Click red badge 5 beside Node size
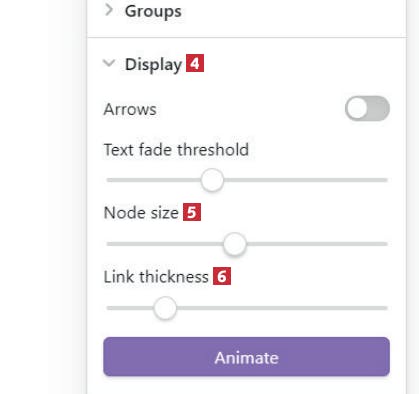 point(192,212)
